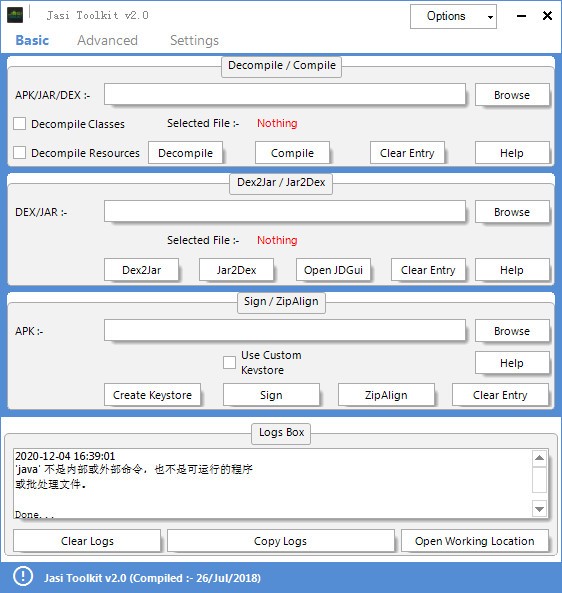Open JDGui from the Dex2Jar section
Screen dimensions: 562x593
[x=333, y=270]
